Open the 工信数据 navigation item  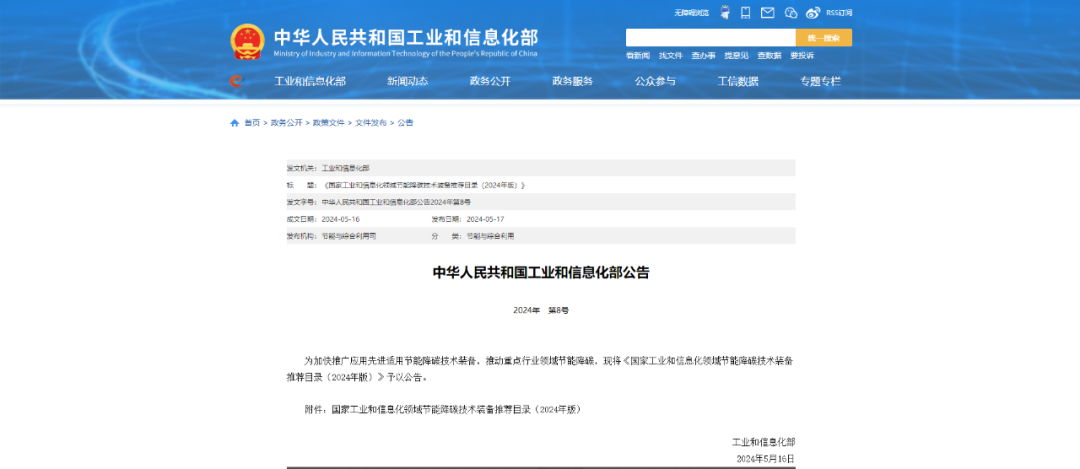point(738,81)
